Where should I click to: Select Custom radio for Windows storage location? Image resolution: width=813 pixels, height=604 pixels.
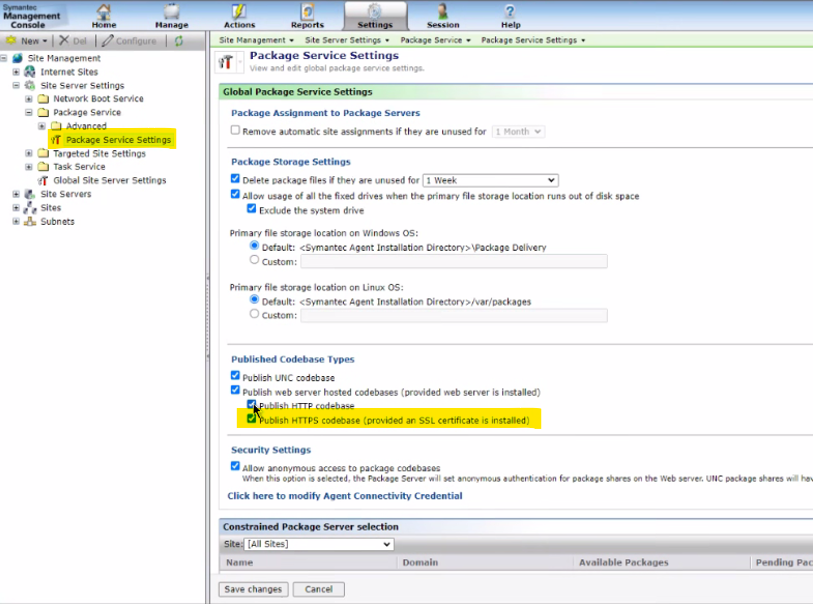pyautogui.click(x=254, y=261)
